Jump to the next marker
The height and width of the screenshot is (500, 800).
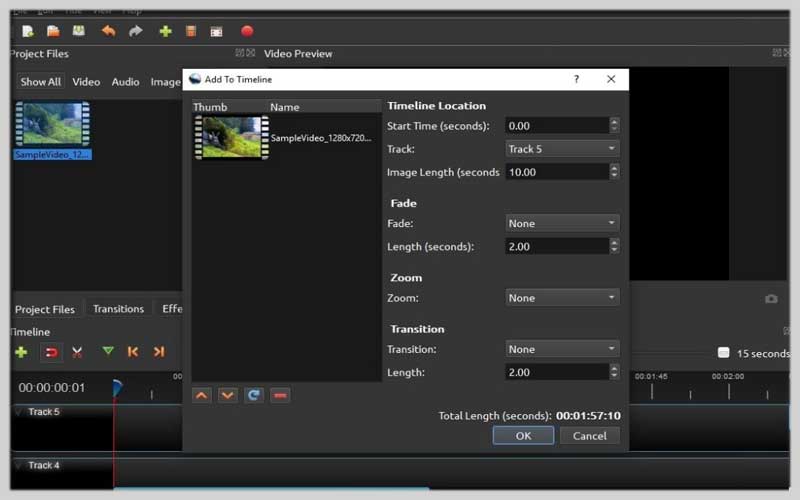pyautogui.click(x=159, y=352)
